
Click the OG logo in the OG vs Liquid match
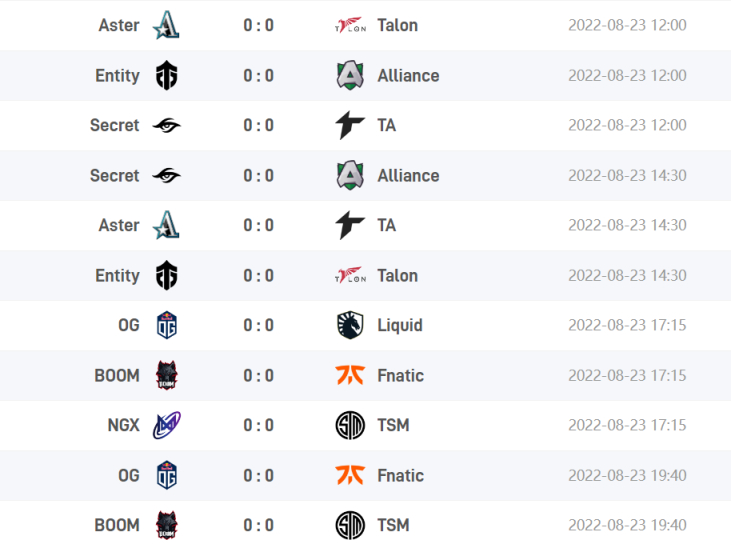tap(166, 325)
